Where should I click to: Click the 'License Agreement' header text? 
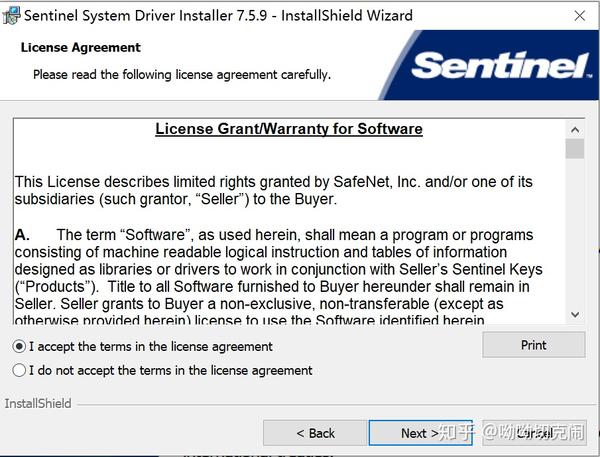(x=81, y=47)
